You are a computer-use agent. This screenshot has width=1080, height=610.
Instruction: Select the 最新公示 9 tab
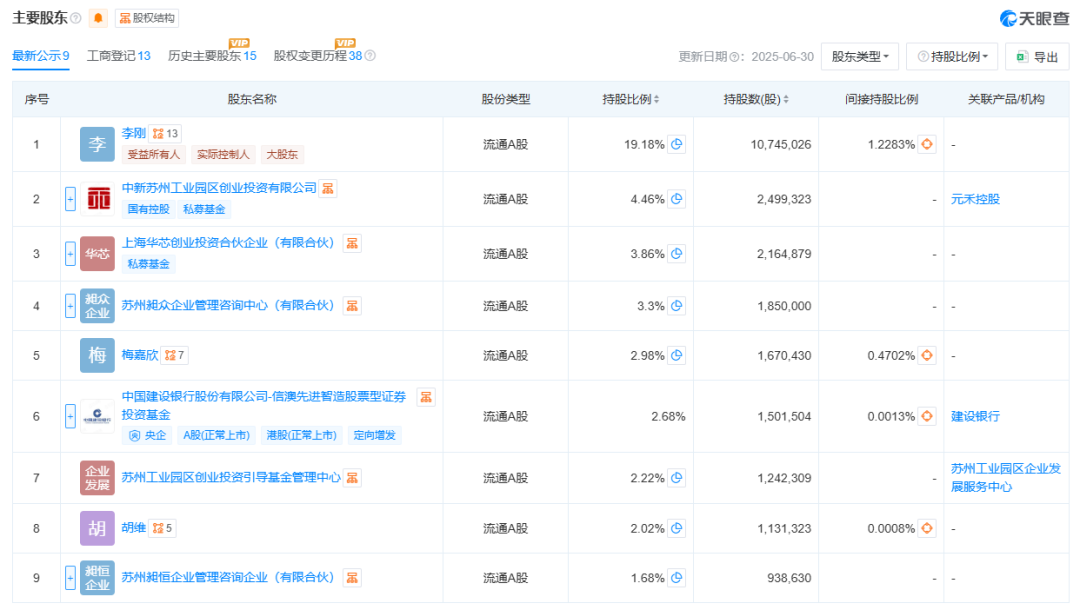point(41,56)
